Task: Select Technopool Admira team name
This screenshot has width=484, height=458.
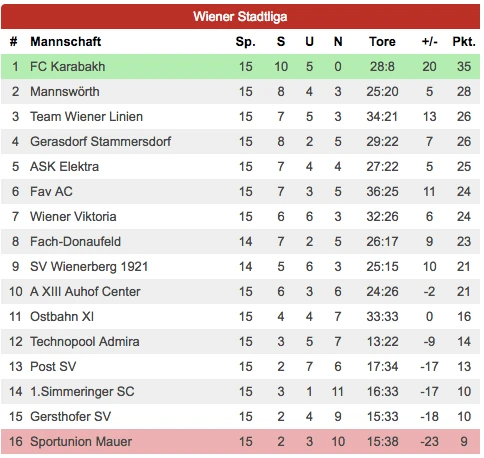Action: pyautogui.click(x=85, y=341)
